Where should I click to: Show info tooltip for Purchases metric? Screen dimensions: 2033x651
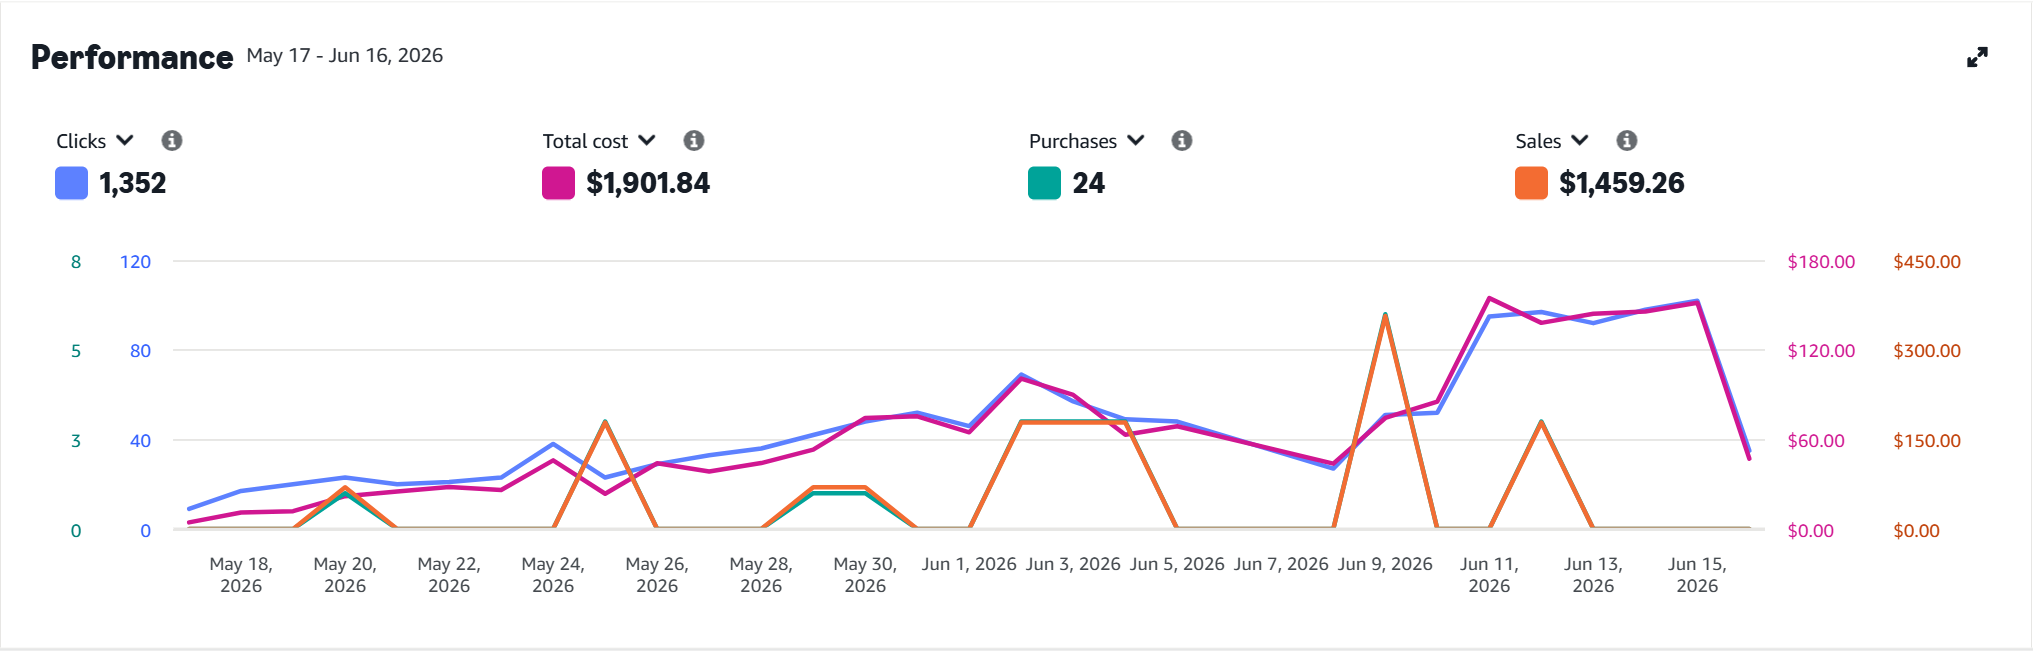pyautogui.click(x=1182, y=141)
